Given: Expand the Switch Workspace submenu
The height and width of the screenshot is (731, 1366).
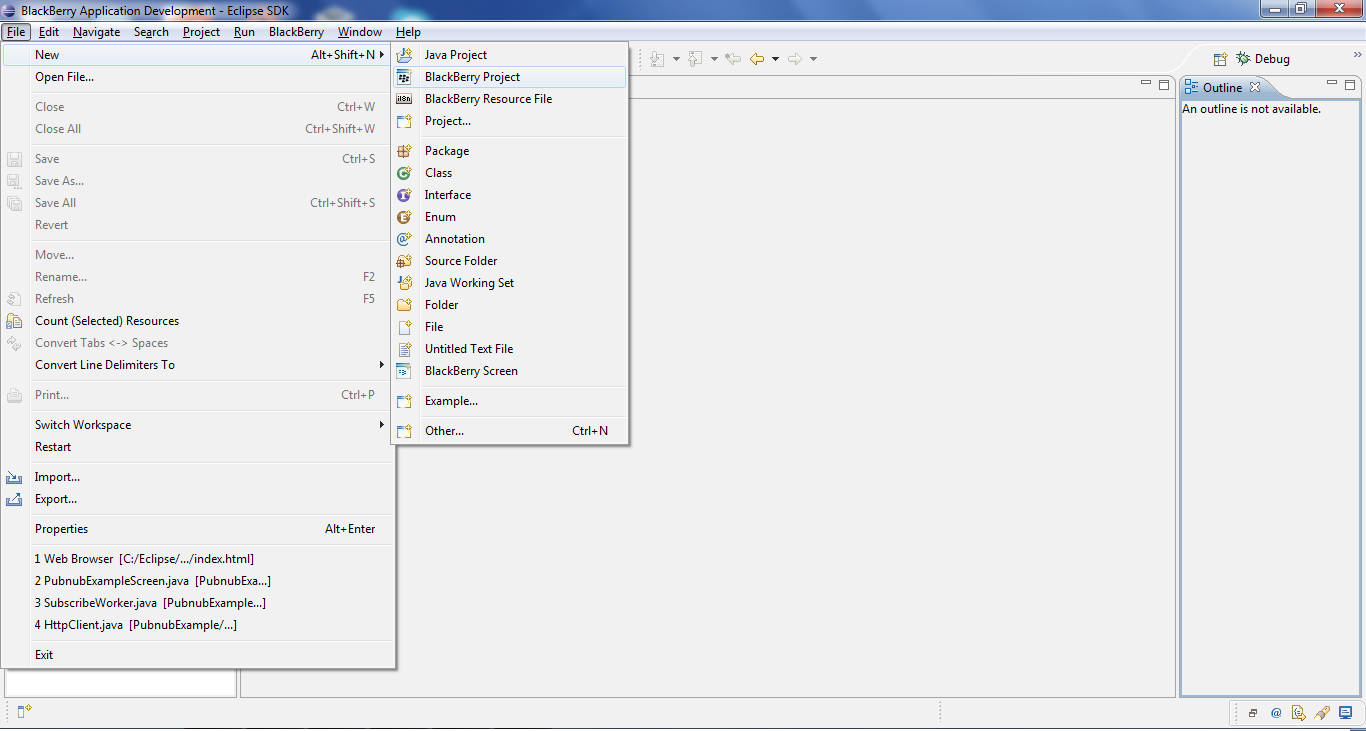Looking at the screenshot, I should [82, 424].
